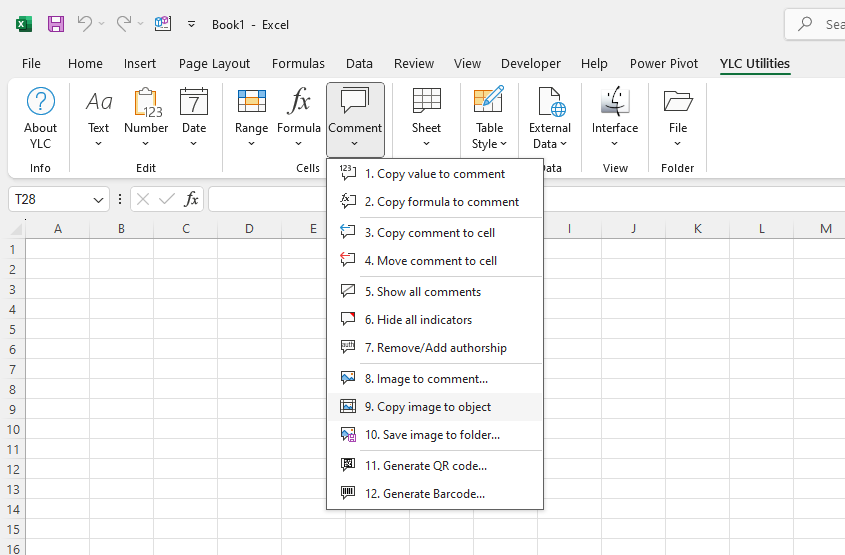This screenshot has width=845, height=555.
Task: Click Show all comments menu entry
Action: [422, 292]
